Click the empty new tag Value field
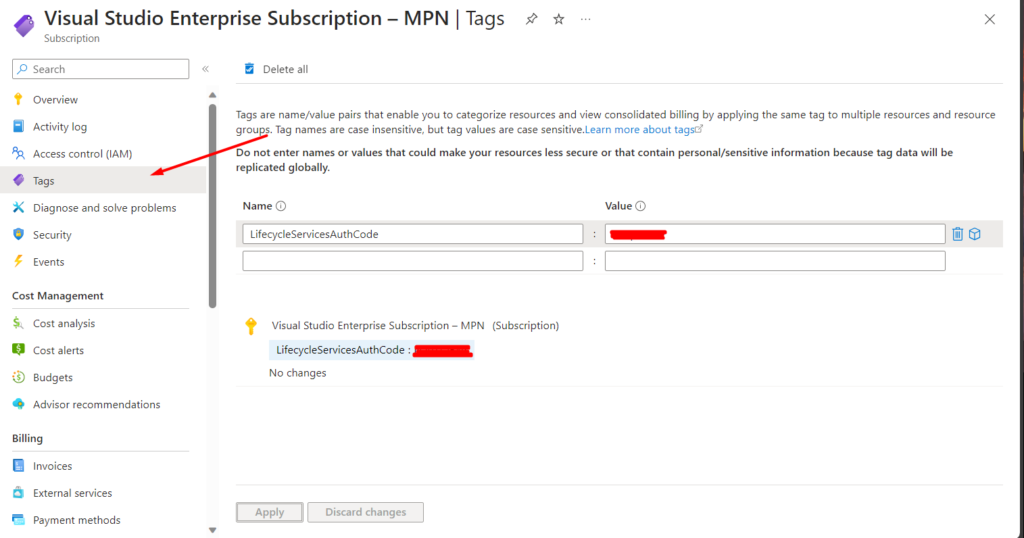This screenshot has height=538, width=1024. [x=775, y=261]
